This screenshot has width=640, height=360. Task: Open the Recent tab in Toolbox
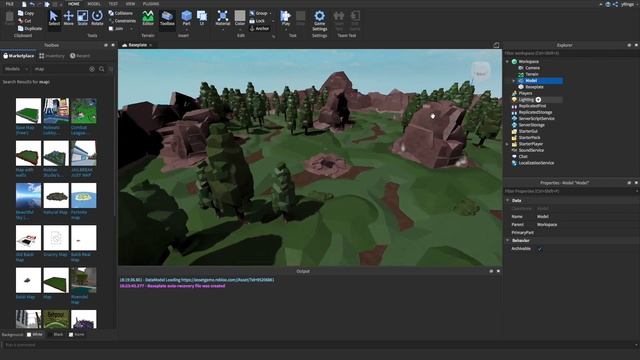[x=80, y=56]
